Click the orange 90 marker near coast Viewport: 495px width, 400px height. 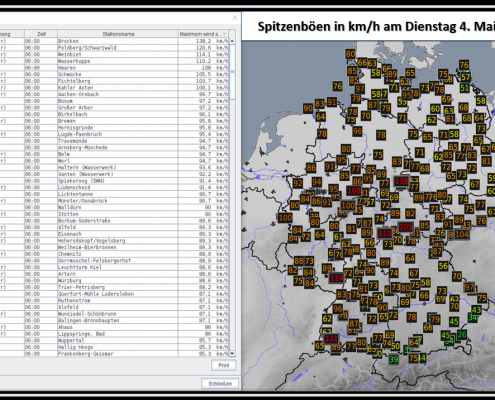[308, 108]
